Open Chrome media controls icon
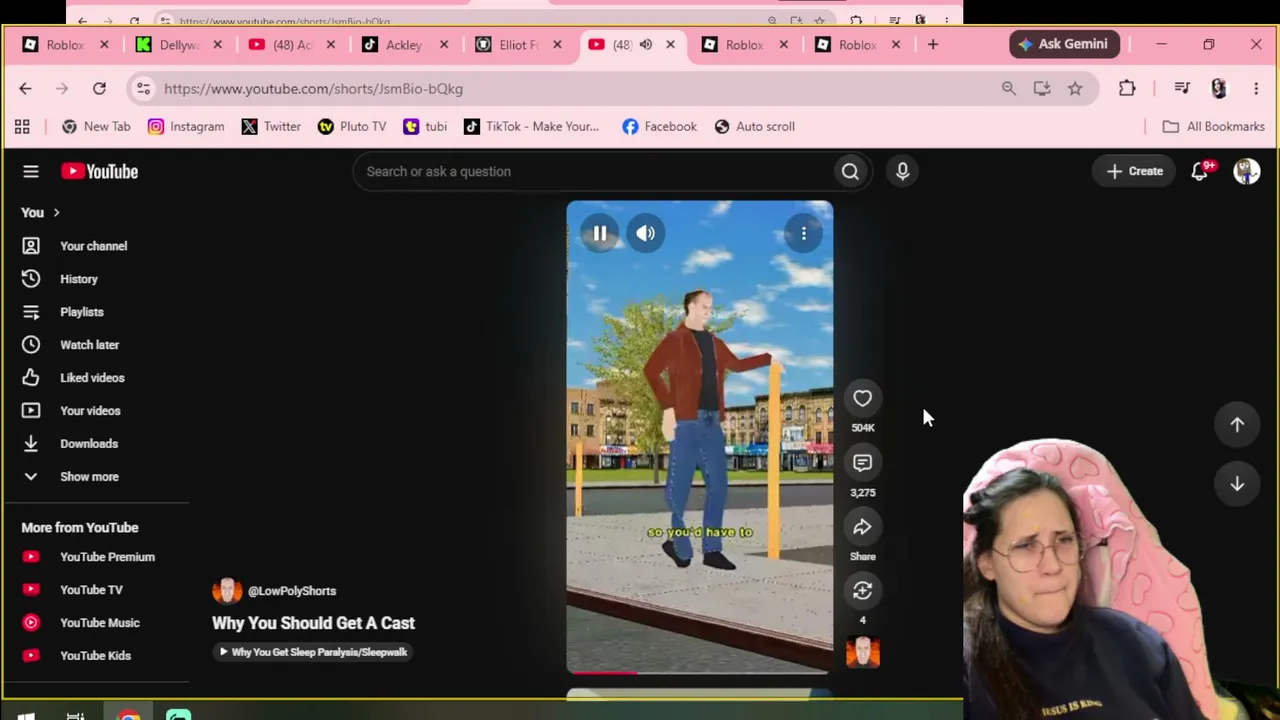Screen dimensions: 1280x720 (x=1182, y=89)
